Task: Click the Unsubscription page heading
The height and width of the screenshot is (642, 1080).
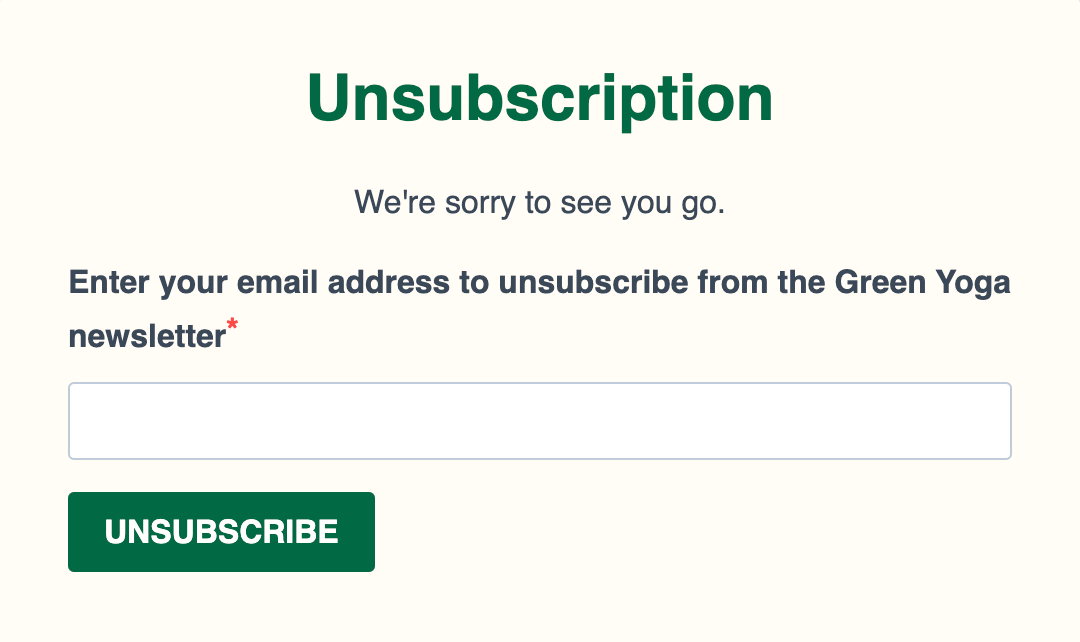Action: point(540,99)
